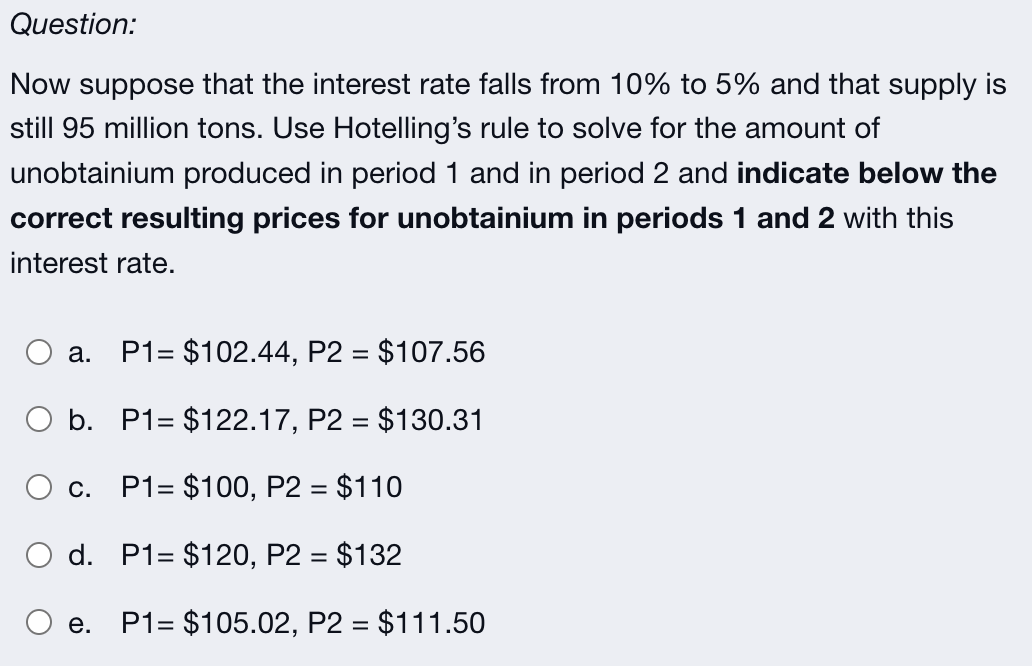Select radio button for option b
Viewport: 1032px width, 666px height.
38,419
